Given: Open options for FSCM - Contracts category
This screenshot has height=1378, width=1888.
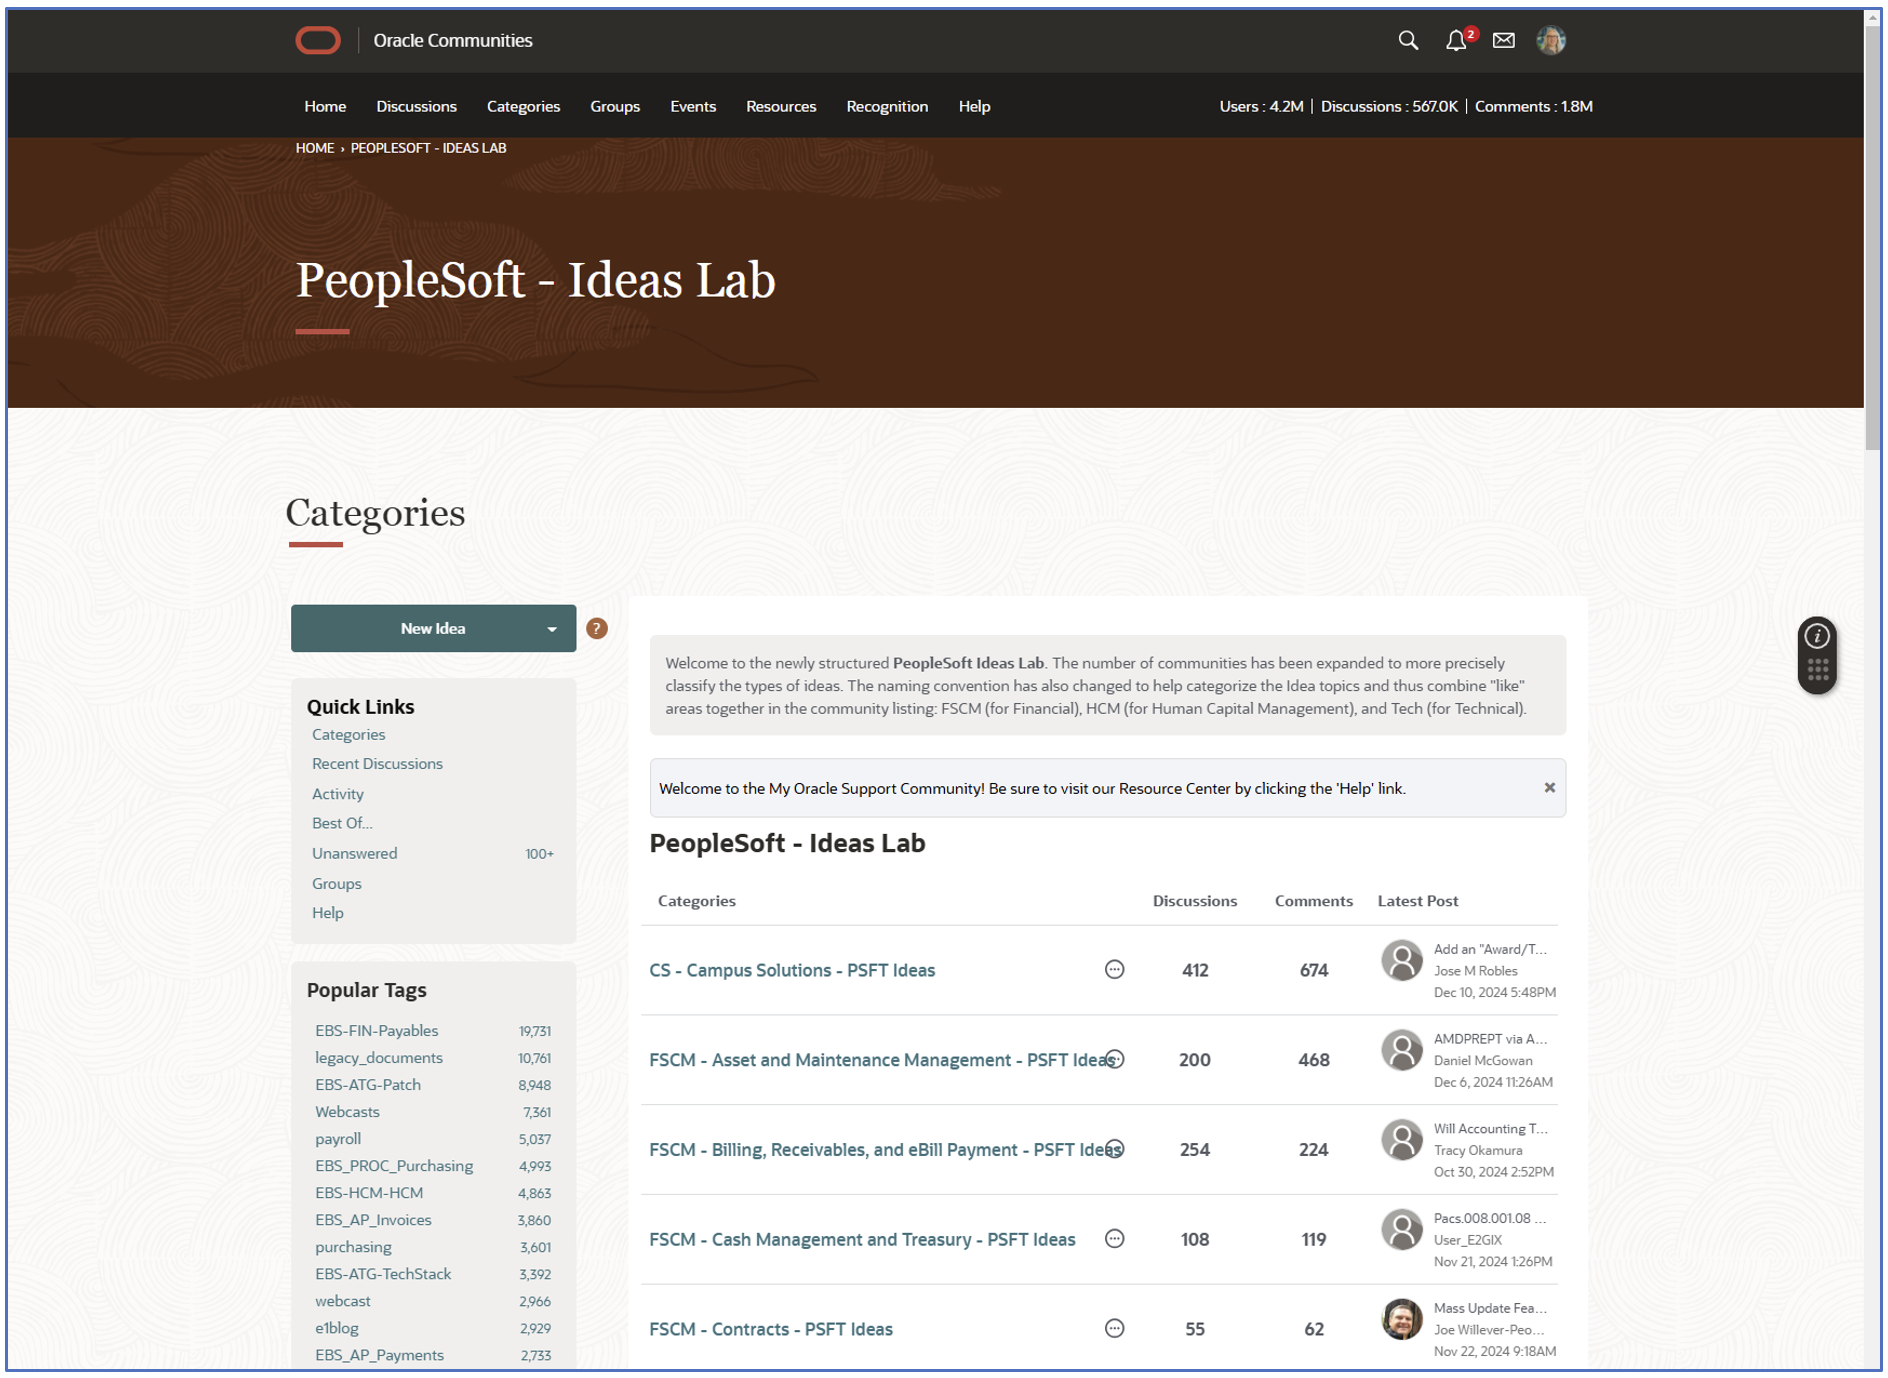Looking at the screenshot, I should [1114, 1328].
